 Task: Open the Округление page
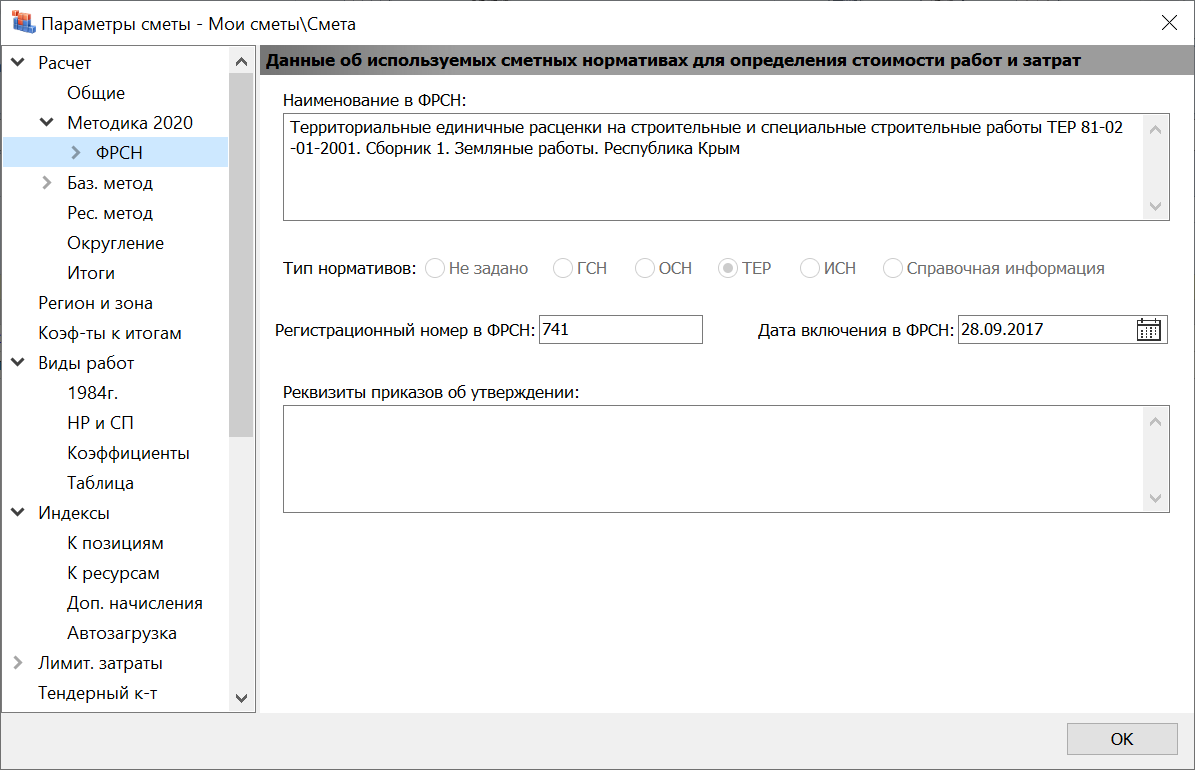coord(115,243)
